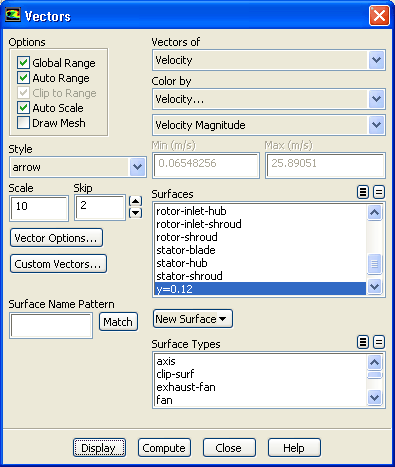Image resolution: width=395 pixels, height=467 pixels.
Task: Select exhaust-fan in Surface Types list
Action: (260, 387)
